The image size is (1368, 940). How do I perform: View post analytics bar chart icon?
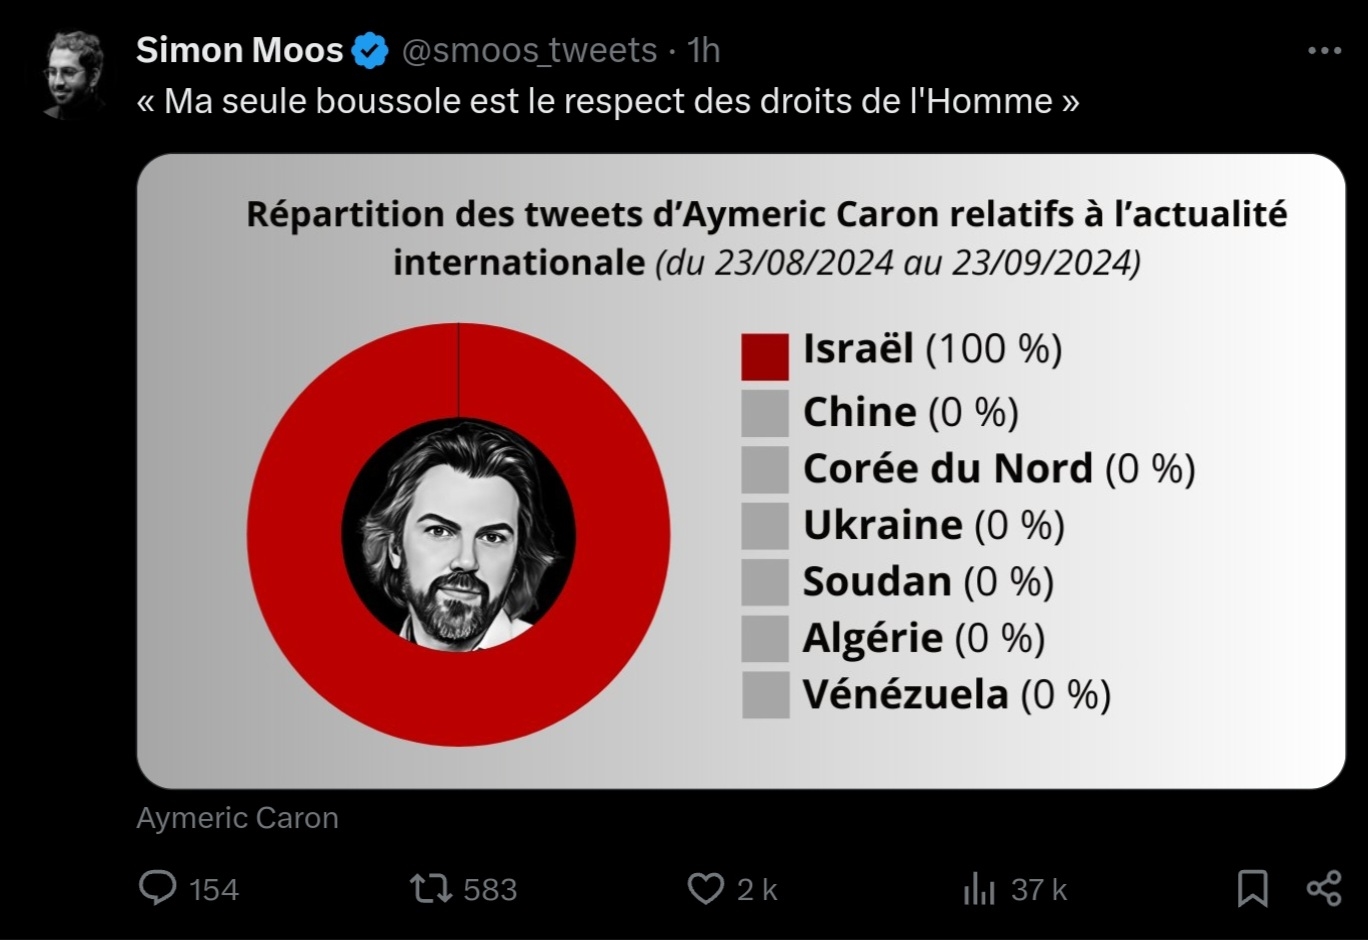[x=979, y=888]
